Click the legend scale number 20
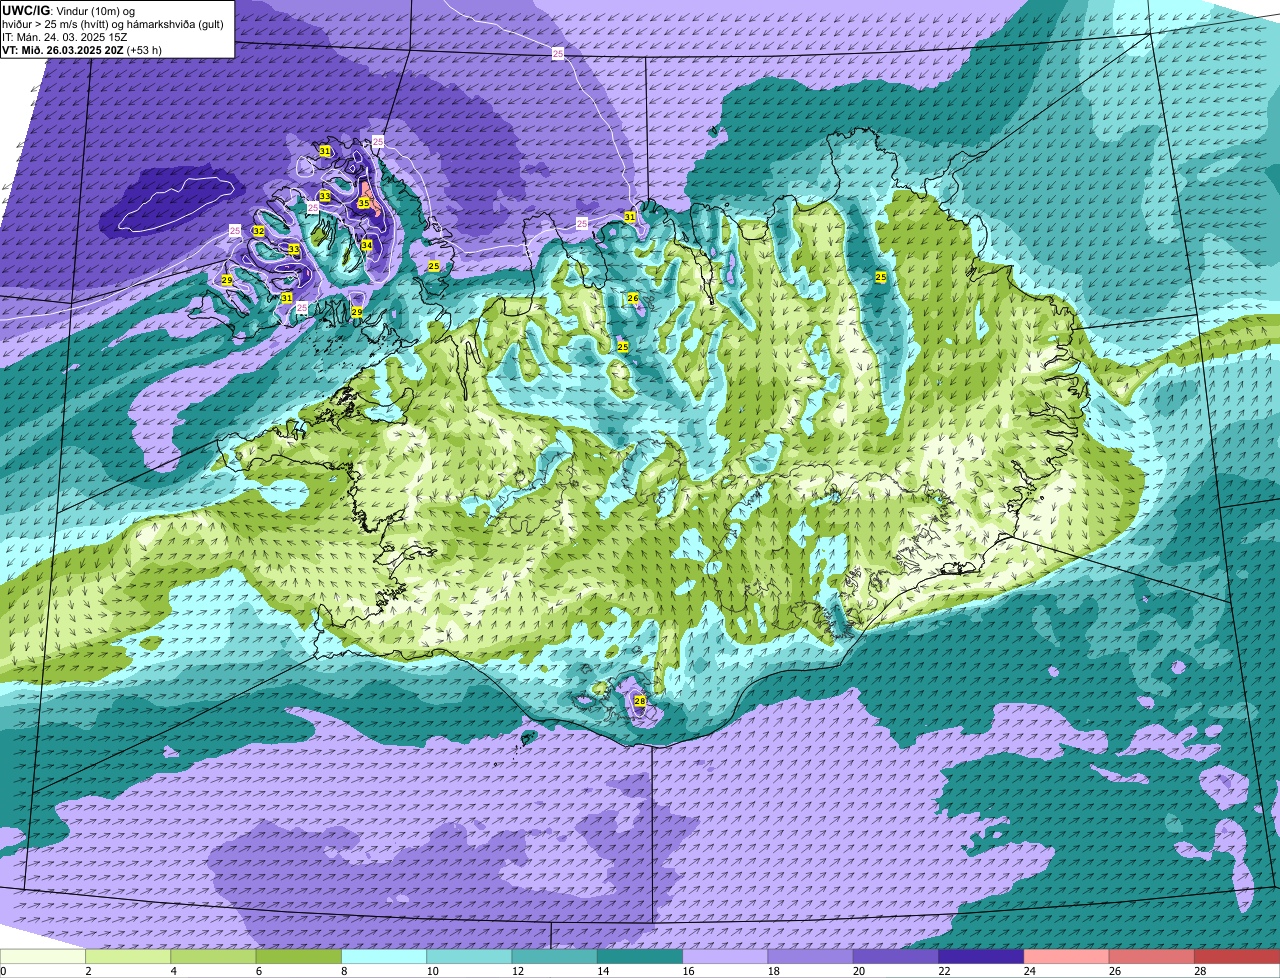 tap(858, 971)
